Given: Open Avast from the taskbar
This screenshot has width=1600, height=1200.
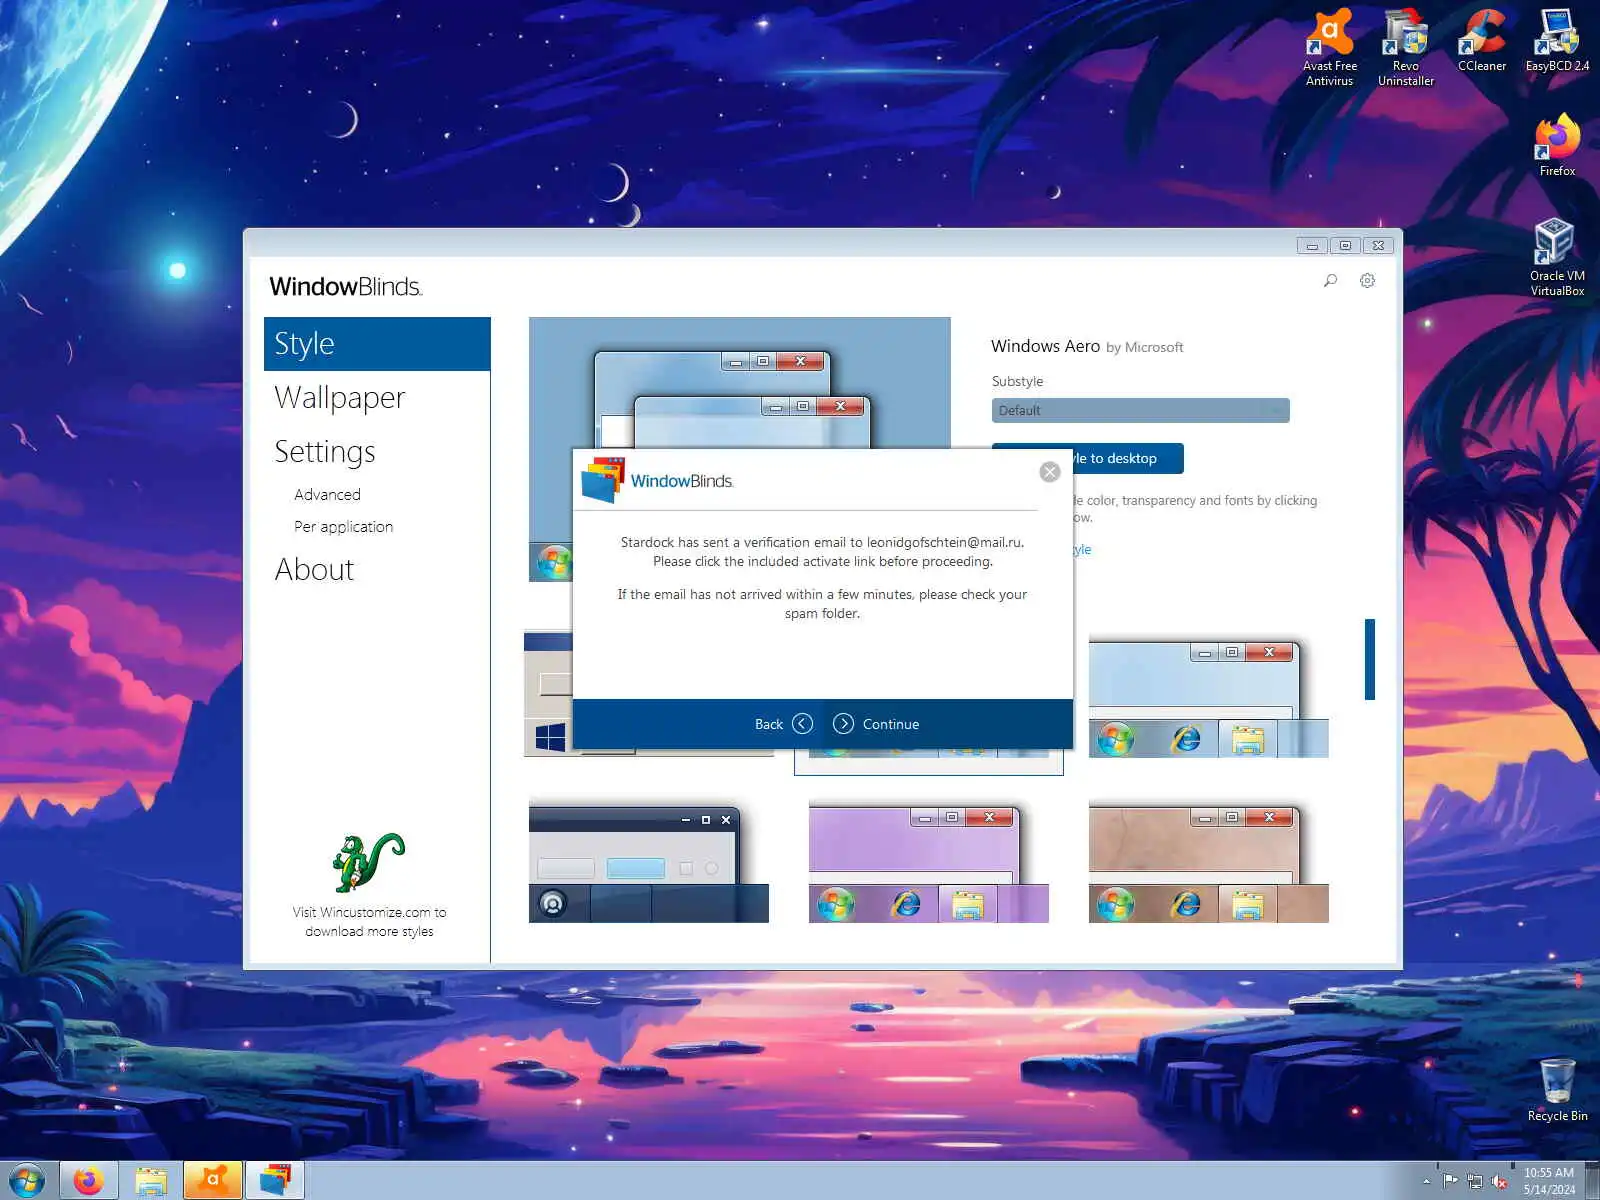Looking at the screenshot, I should tap(213, 1181).
